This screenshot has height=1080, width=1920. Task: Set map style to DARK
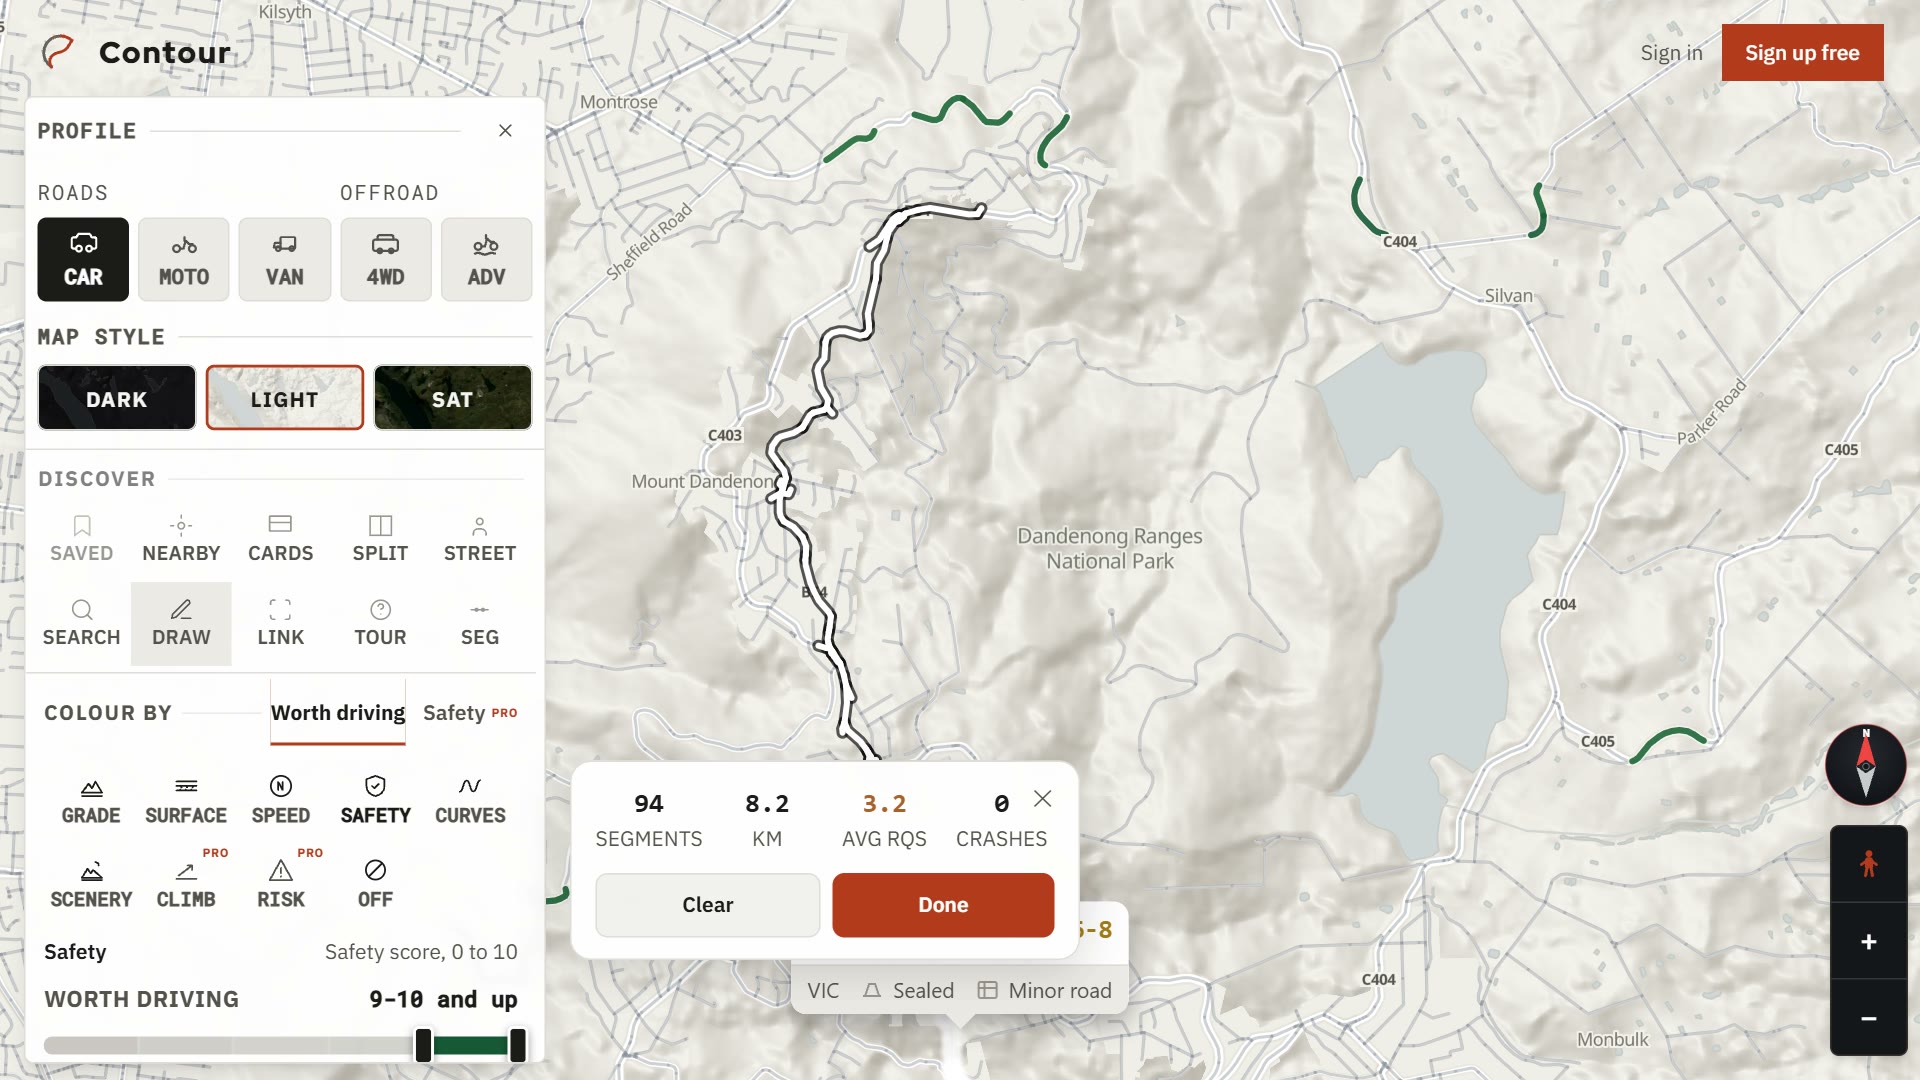pyautogui.click(x=117, y=398)
